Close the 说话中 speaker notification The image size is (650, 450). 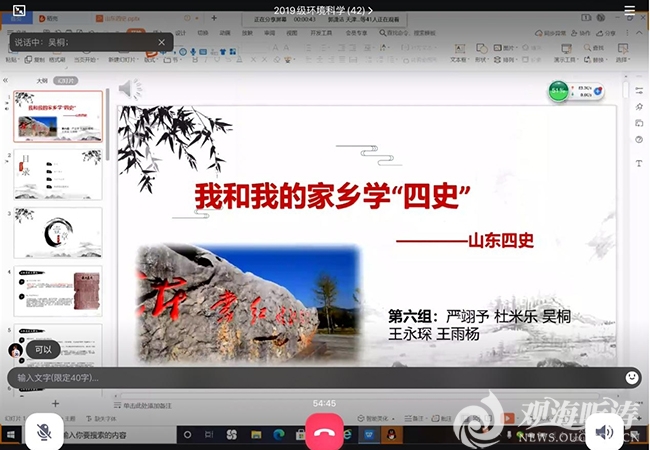[162, 42]
